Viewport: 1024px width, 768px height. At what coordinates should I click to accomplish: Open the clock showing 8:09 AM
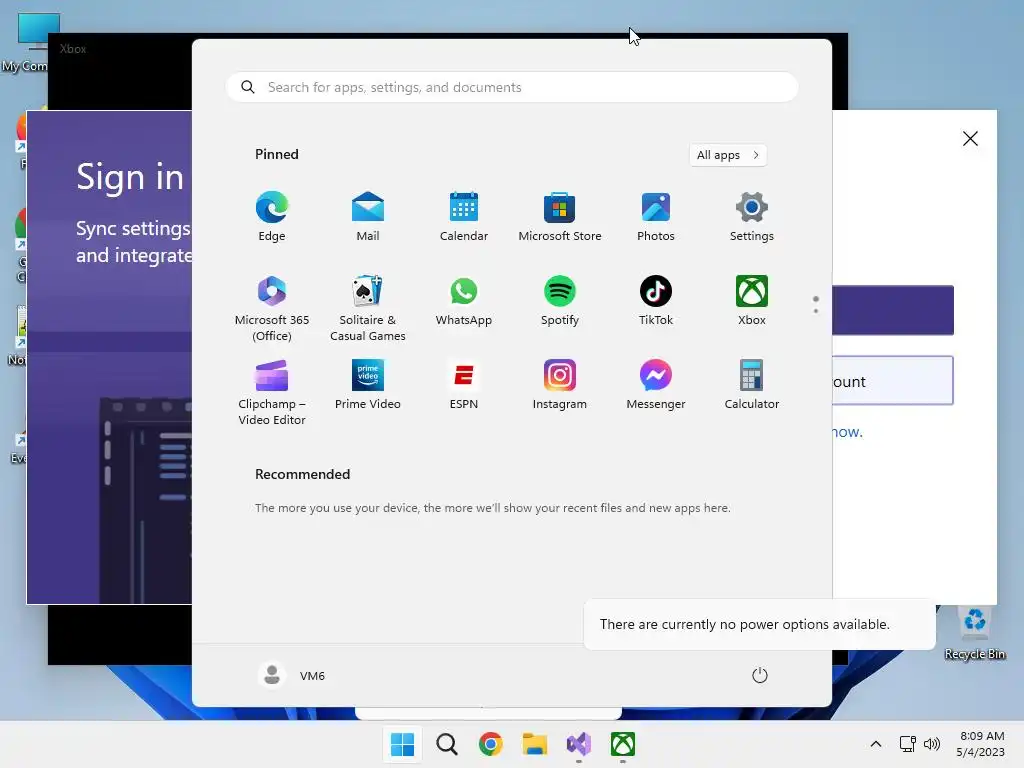[980, 744]
